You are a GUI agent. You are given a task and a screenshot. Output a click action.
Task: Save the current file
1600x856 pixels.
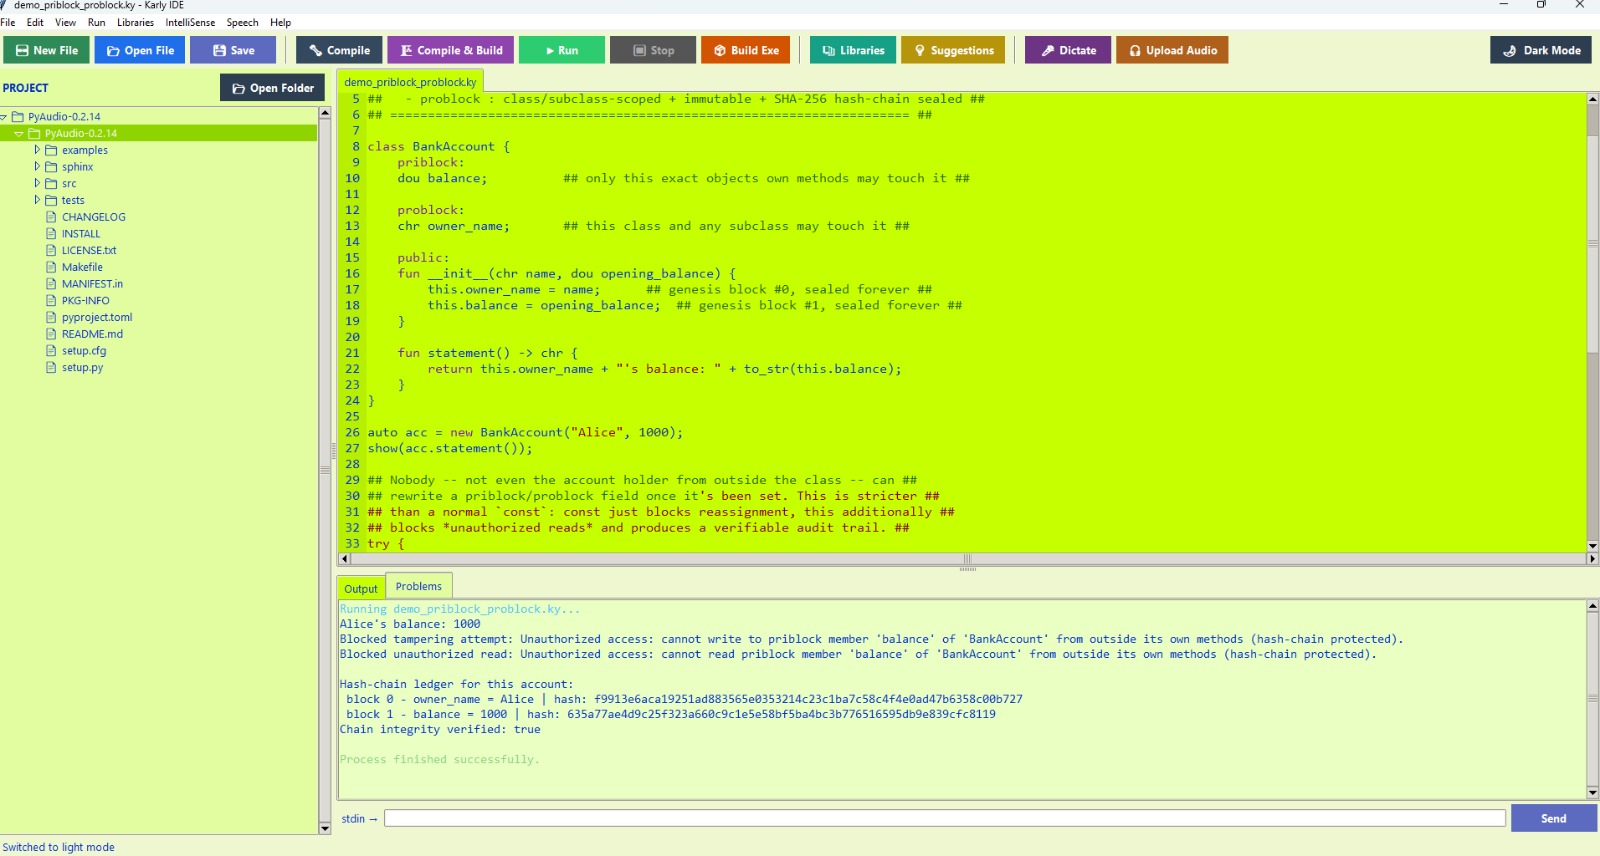click(233, 50)
